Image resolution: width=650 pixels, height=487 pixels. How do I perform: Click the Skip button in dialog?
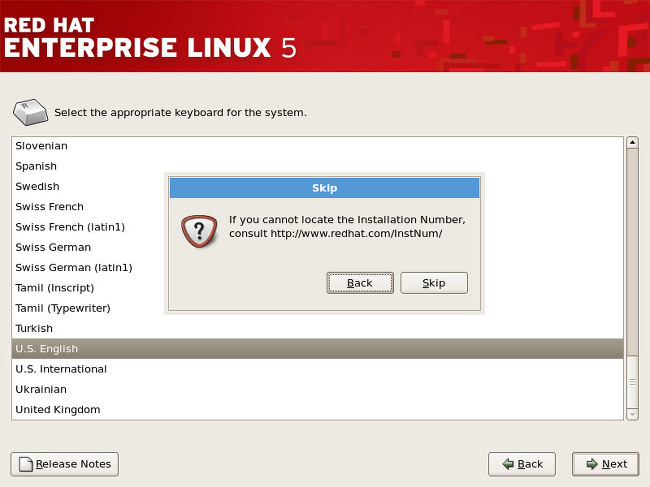434,283
